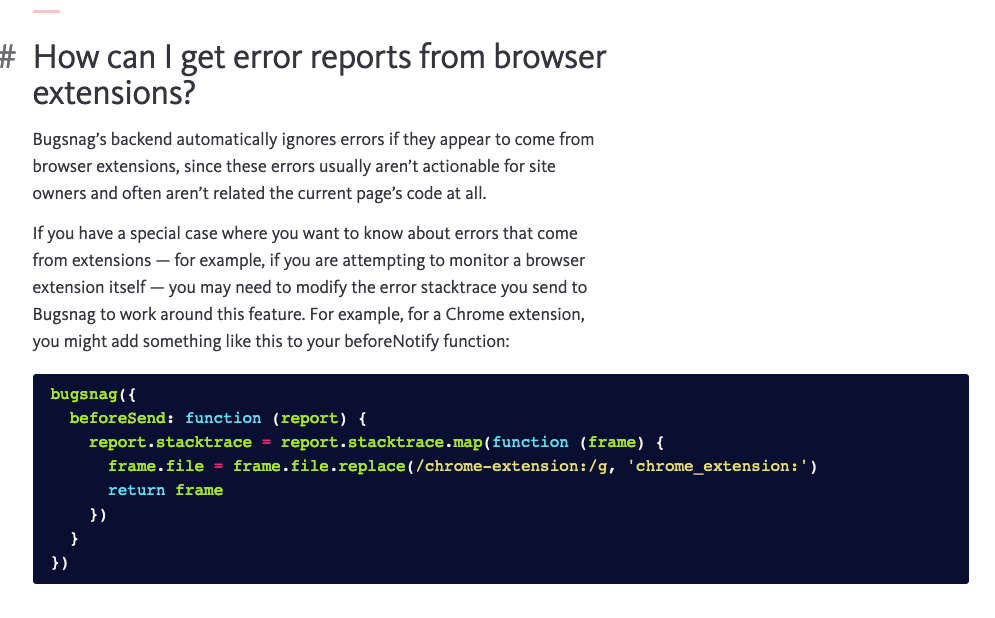Click the string 'chrome_extension:' in the code
This screenshot has width=995, height=618.
coord(718,466)
